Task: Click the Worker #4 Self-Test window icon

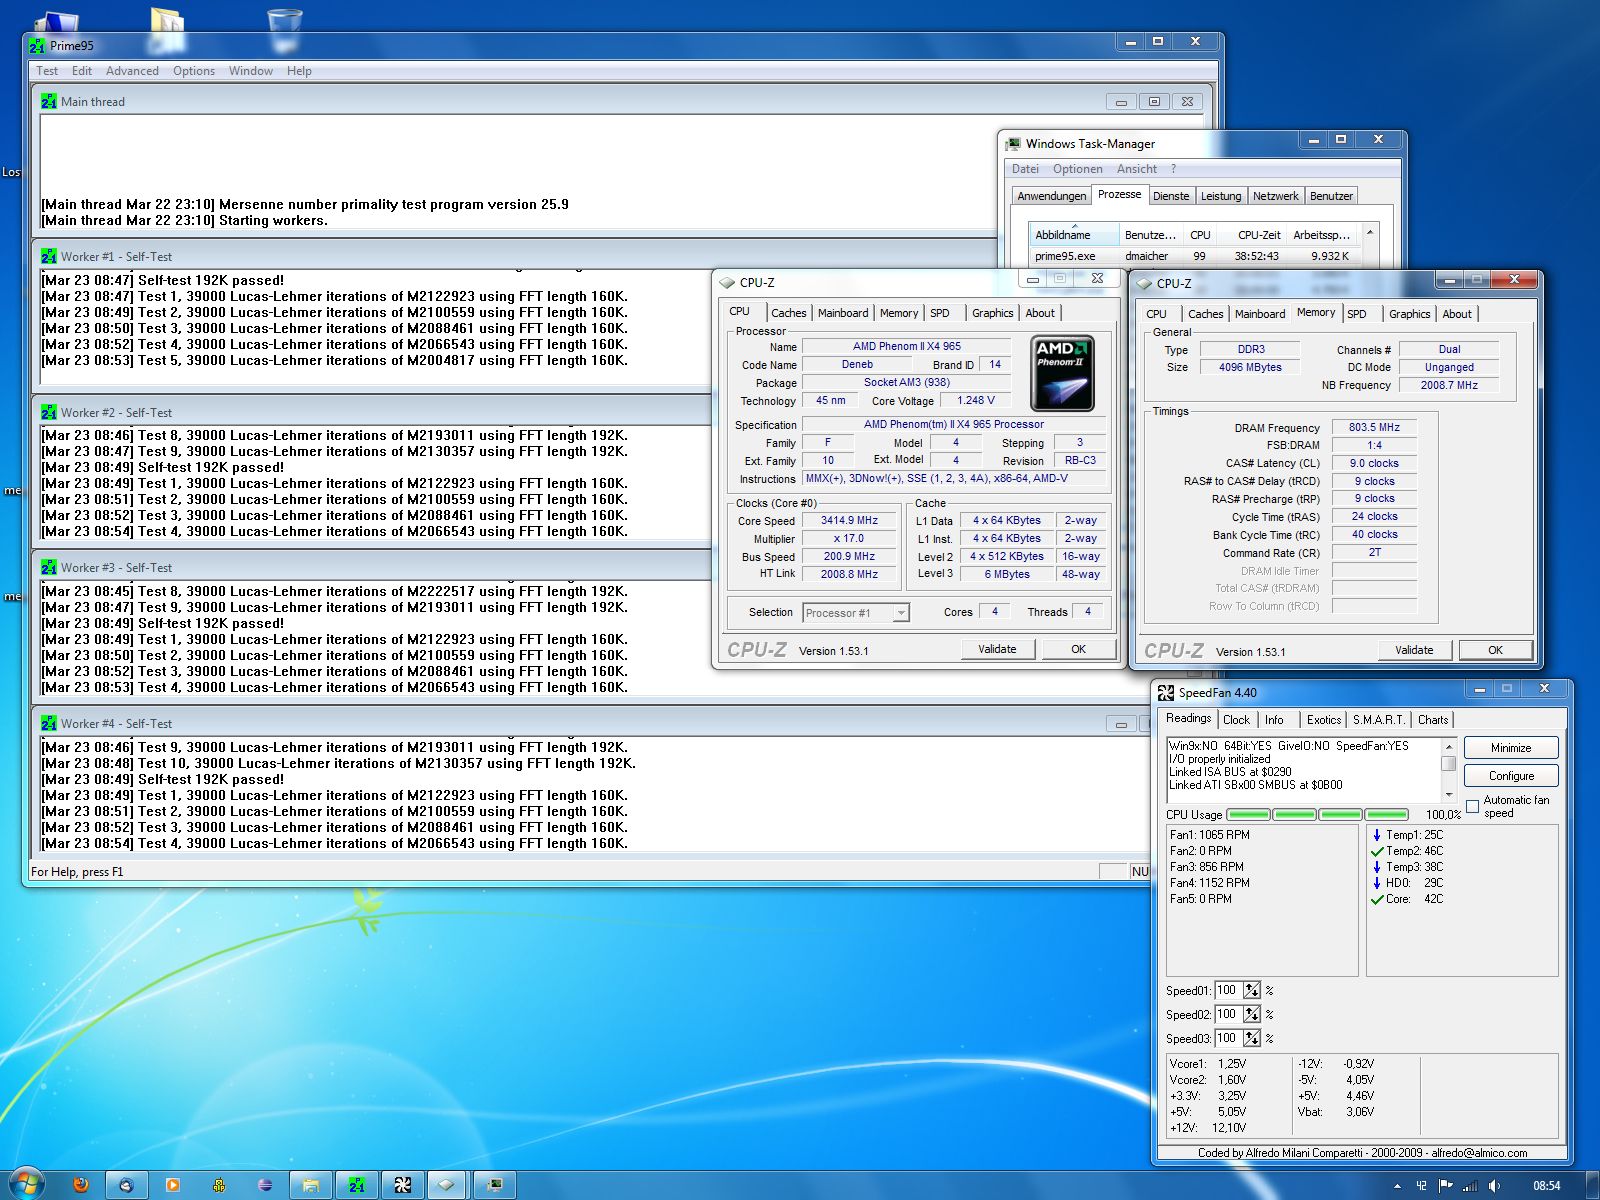Action: point(49,723)
